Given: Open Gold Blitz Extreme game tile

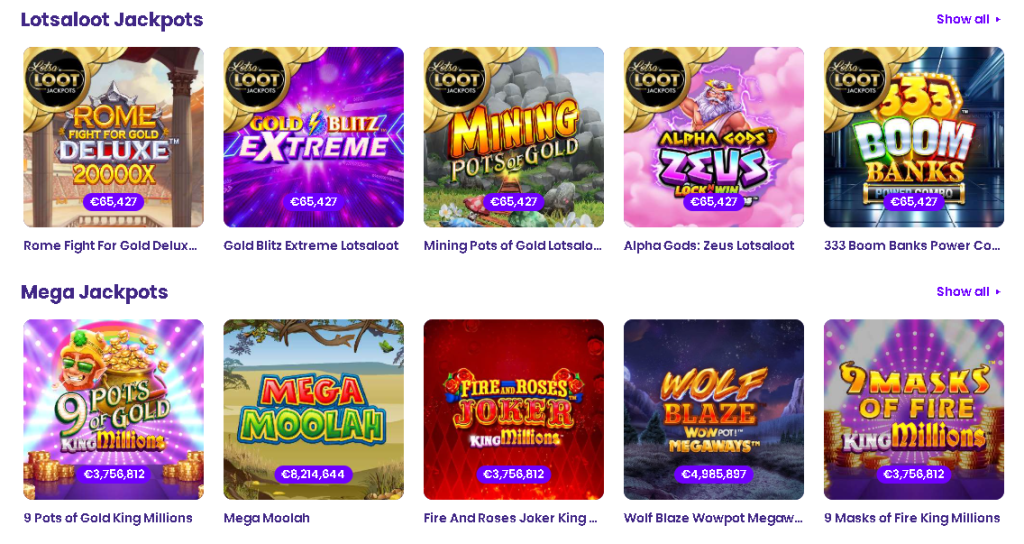Looking at the screenshot, I should 313,137.
